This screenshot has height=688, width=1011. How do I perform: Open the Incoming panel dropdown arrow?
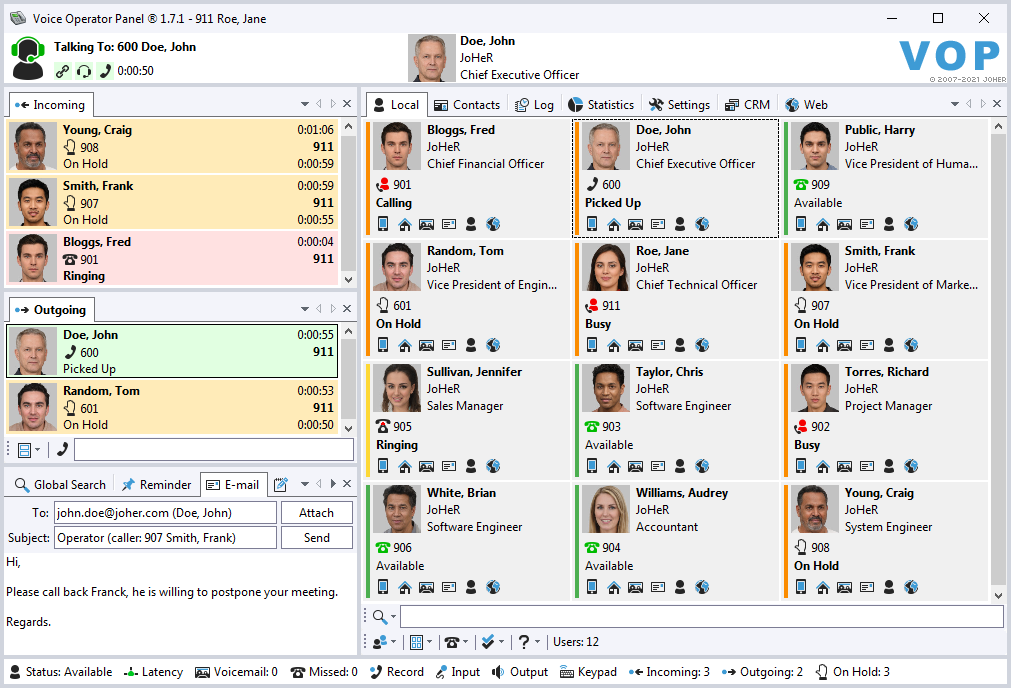[x=305, y=104]
